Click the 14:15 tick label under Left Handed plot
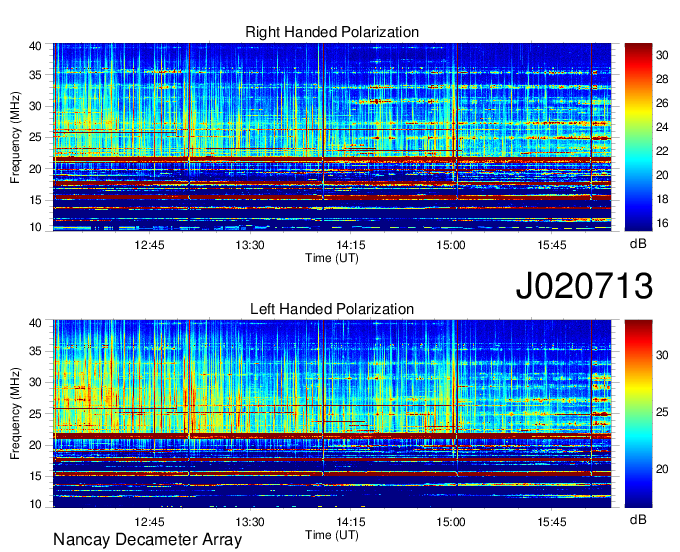680x552 pixels. click(x=351, y=522)
